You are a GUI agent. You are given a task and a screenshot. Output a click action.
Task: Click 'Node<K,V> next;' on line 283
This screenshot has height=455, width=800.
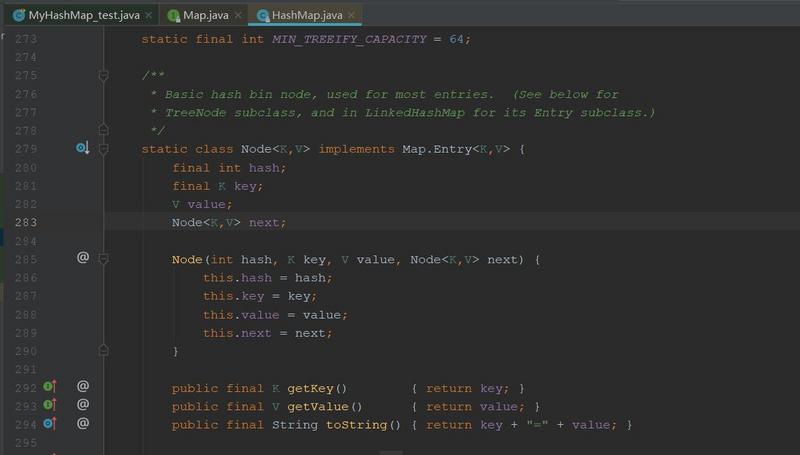[229, 223]
